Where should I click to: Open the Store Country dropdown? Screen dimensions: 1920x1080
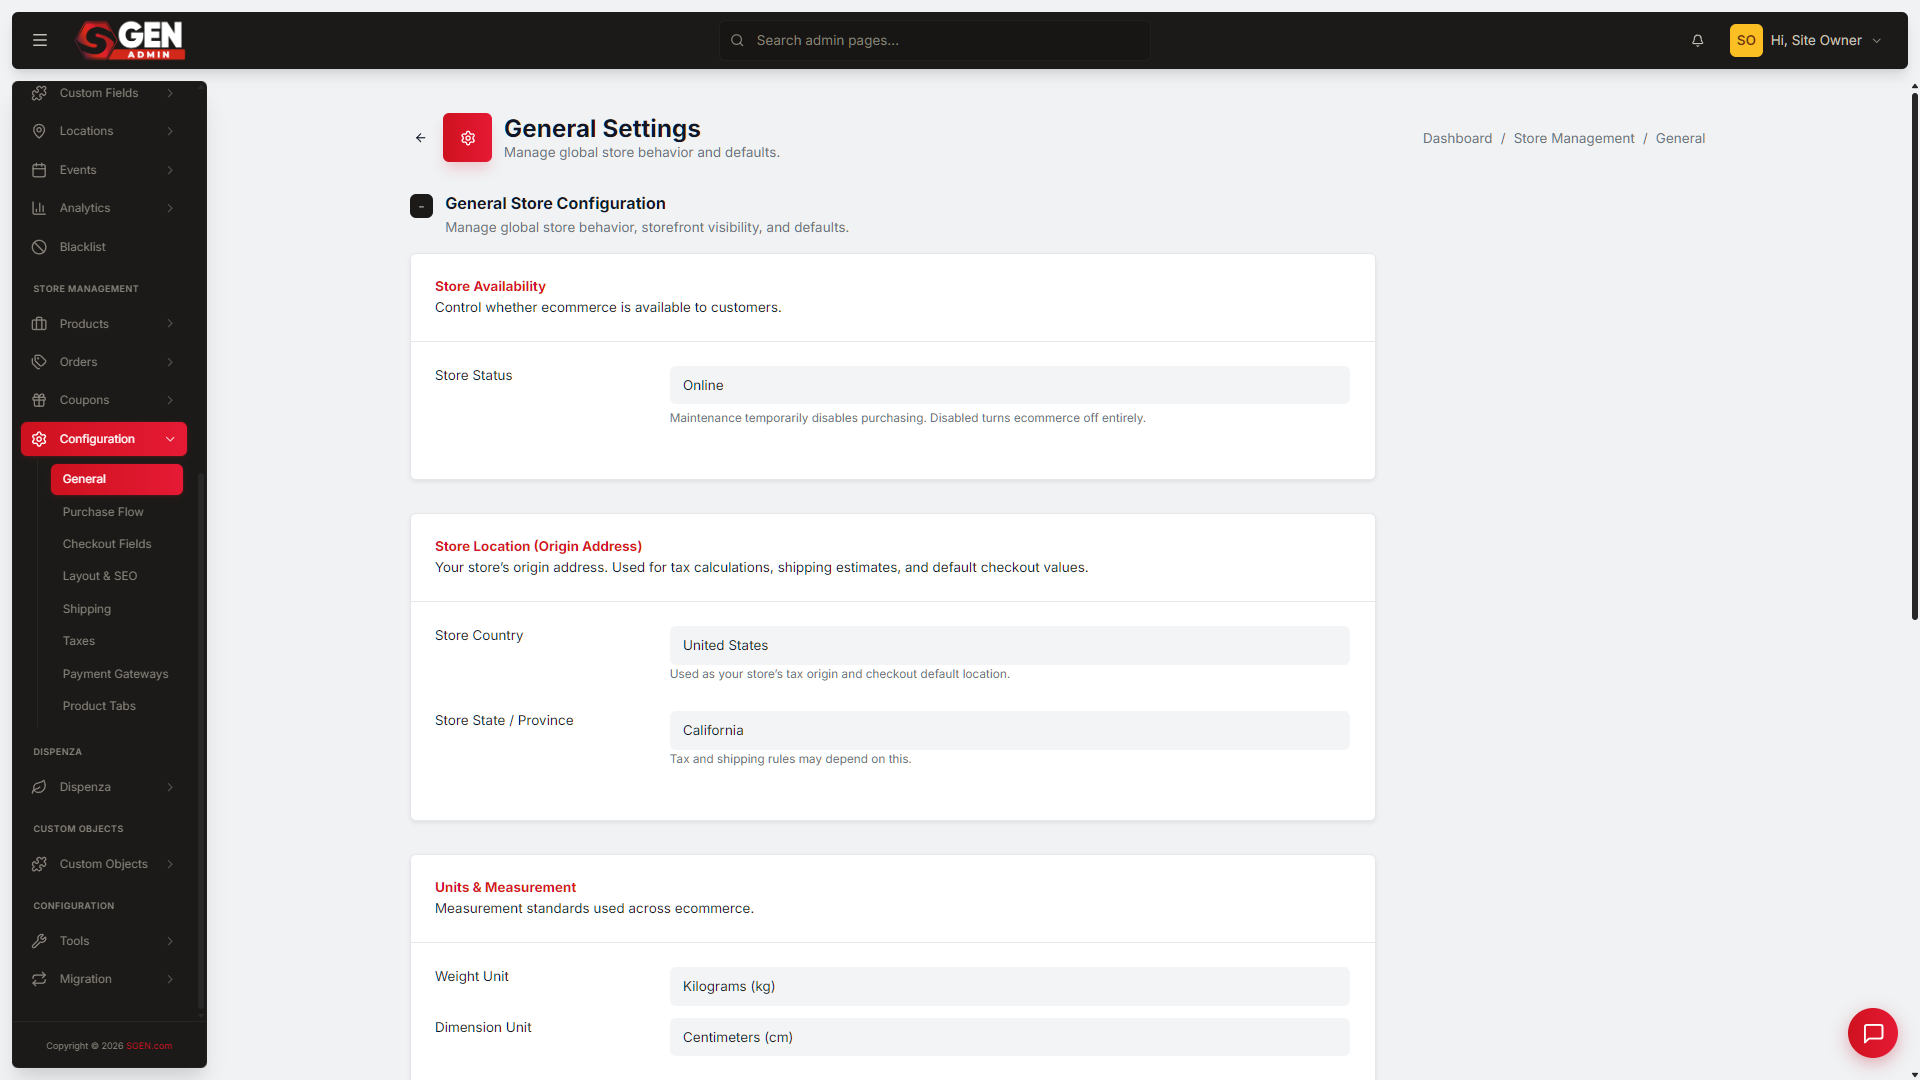pos(1009,645)
